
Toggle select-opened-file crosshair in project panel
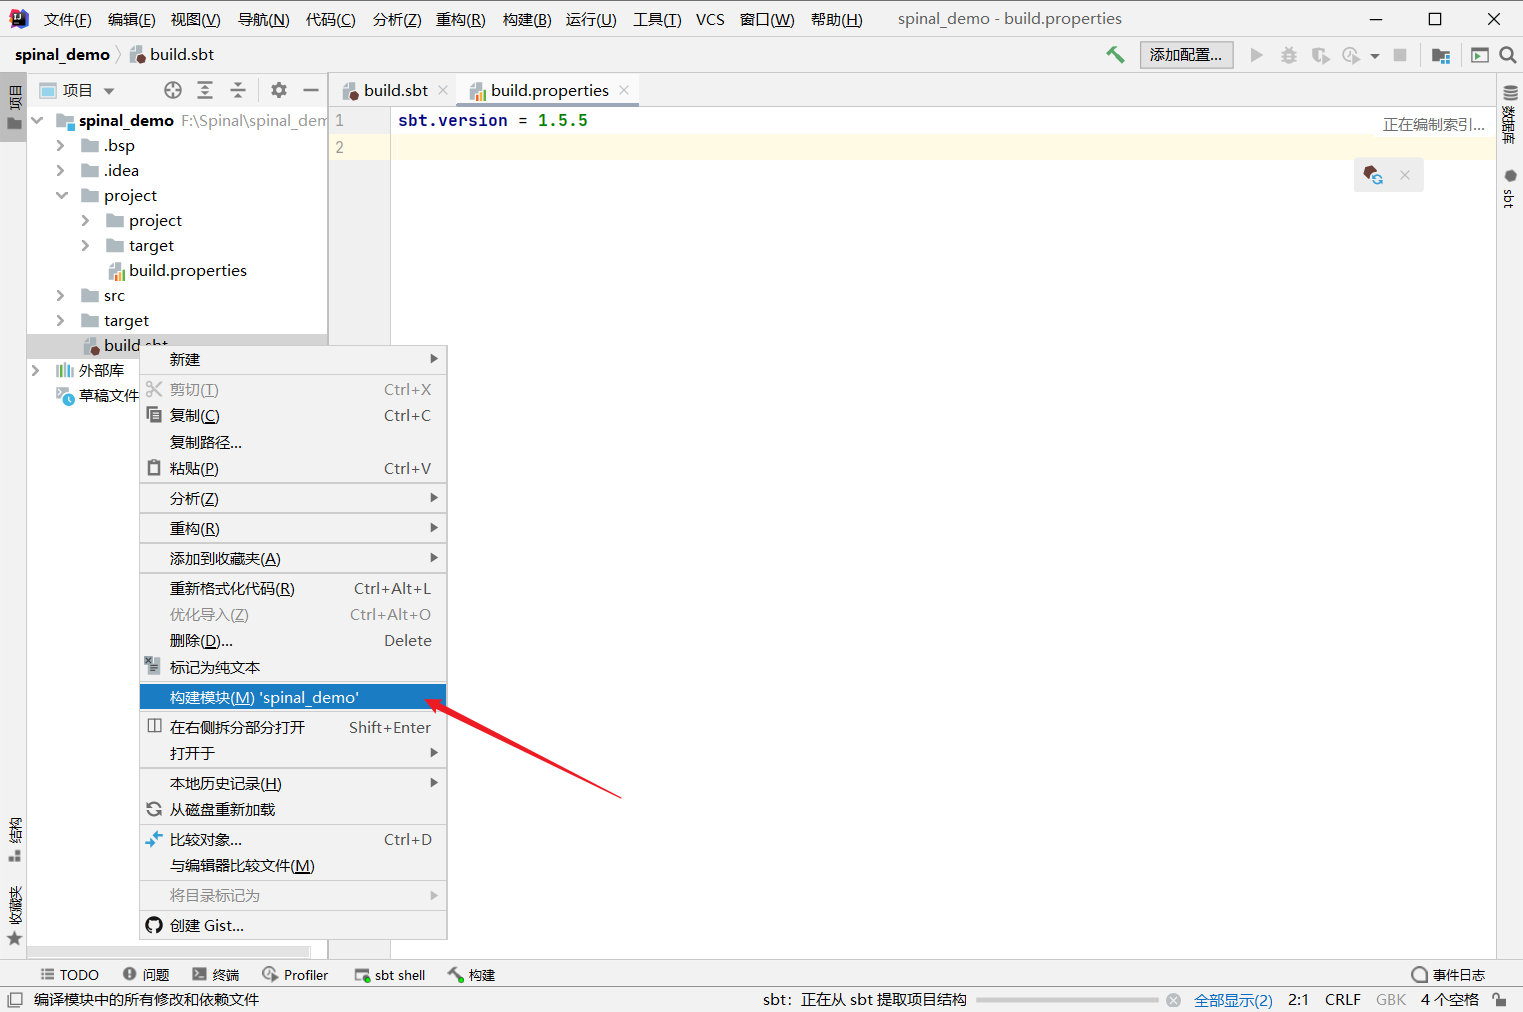point(172,90)
